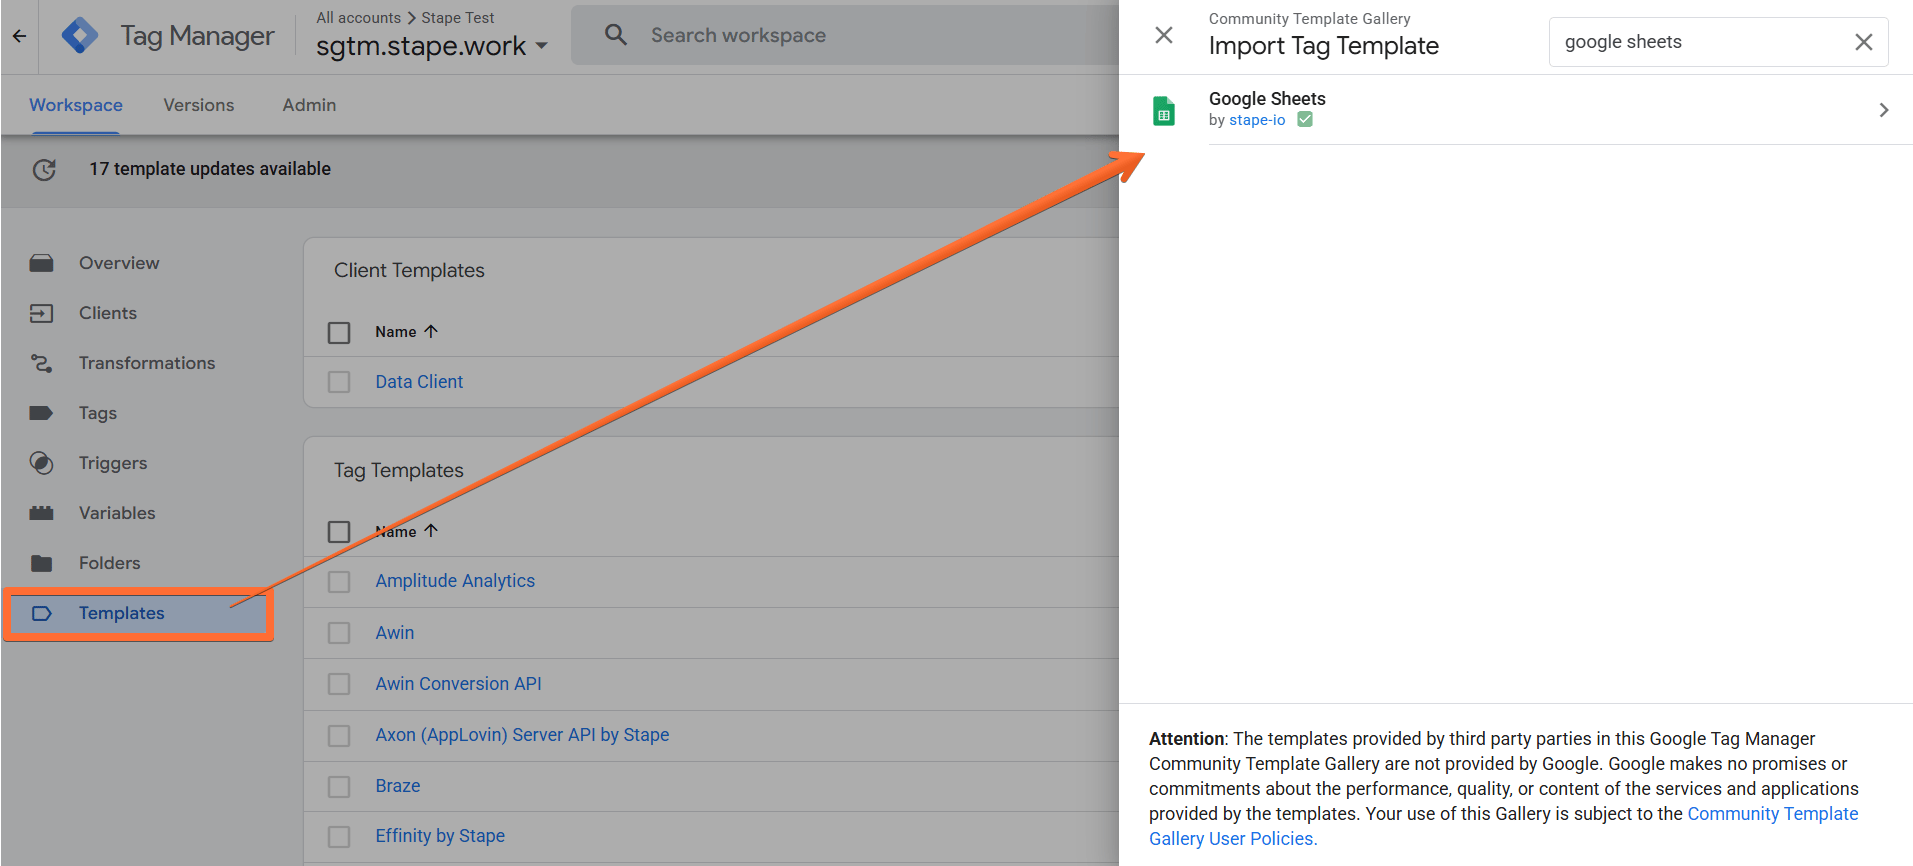Select all Tag Templates checkbox
1913x866 pixels.
tap(339, 531)
